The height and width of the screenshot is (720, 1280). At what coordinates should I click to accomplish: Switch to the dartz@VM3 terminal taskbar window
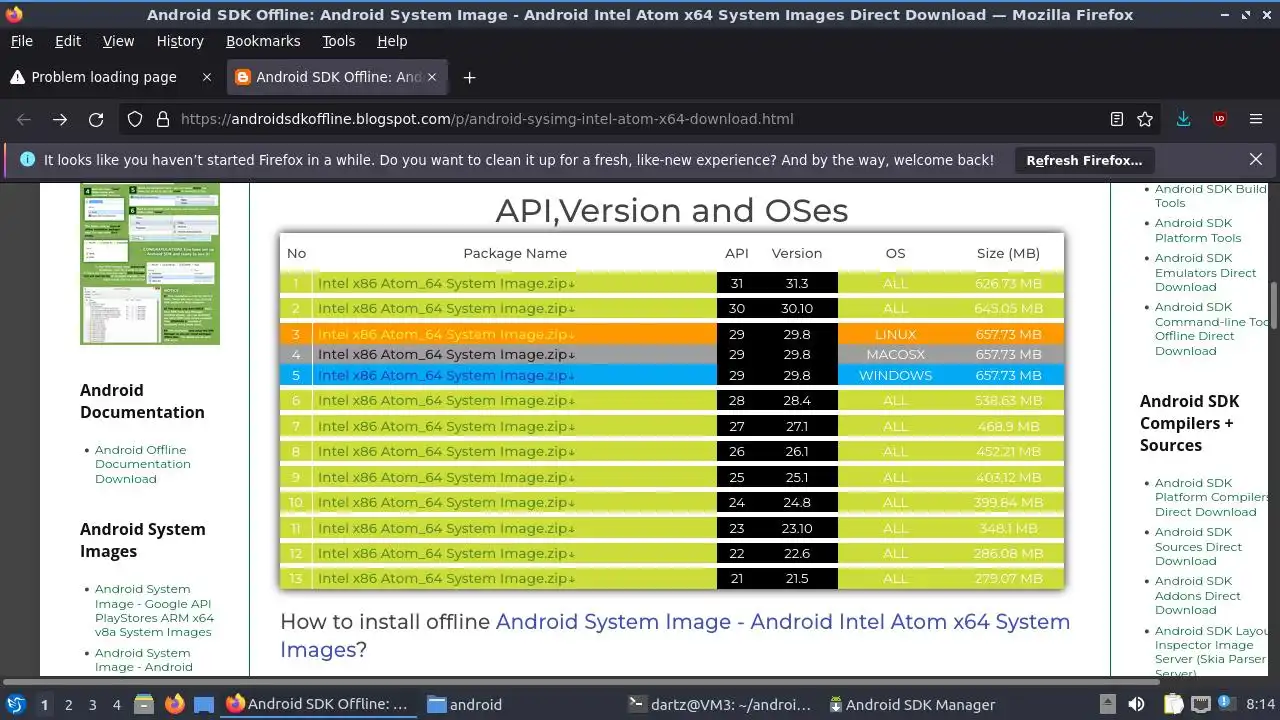pyautogui.click(x=720, y=704)
